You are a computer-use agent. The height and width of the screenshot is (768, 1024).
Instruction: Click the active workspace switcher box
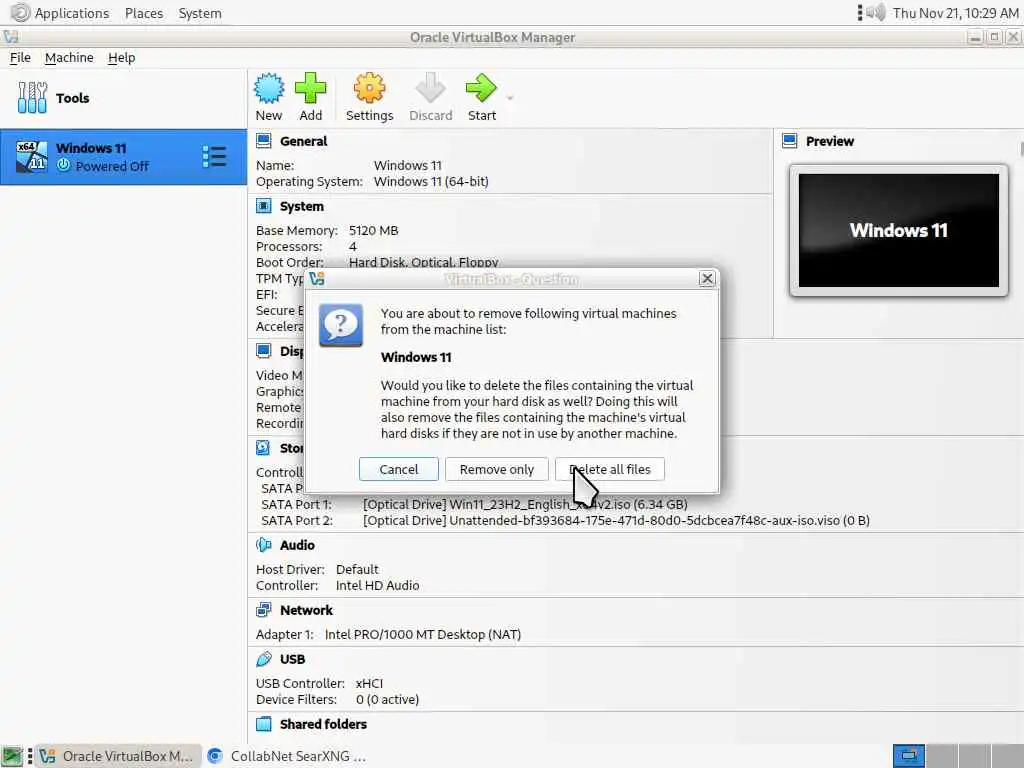click(x=908, y=756)
